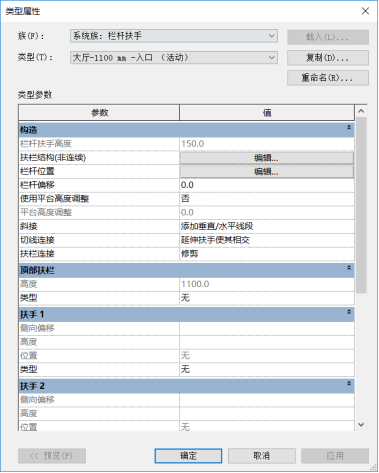Click the 应用 apply button
This screenshot has height=473, width=379.
click(335, 456)
